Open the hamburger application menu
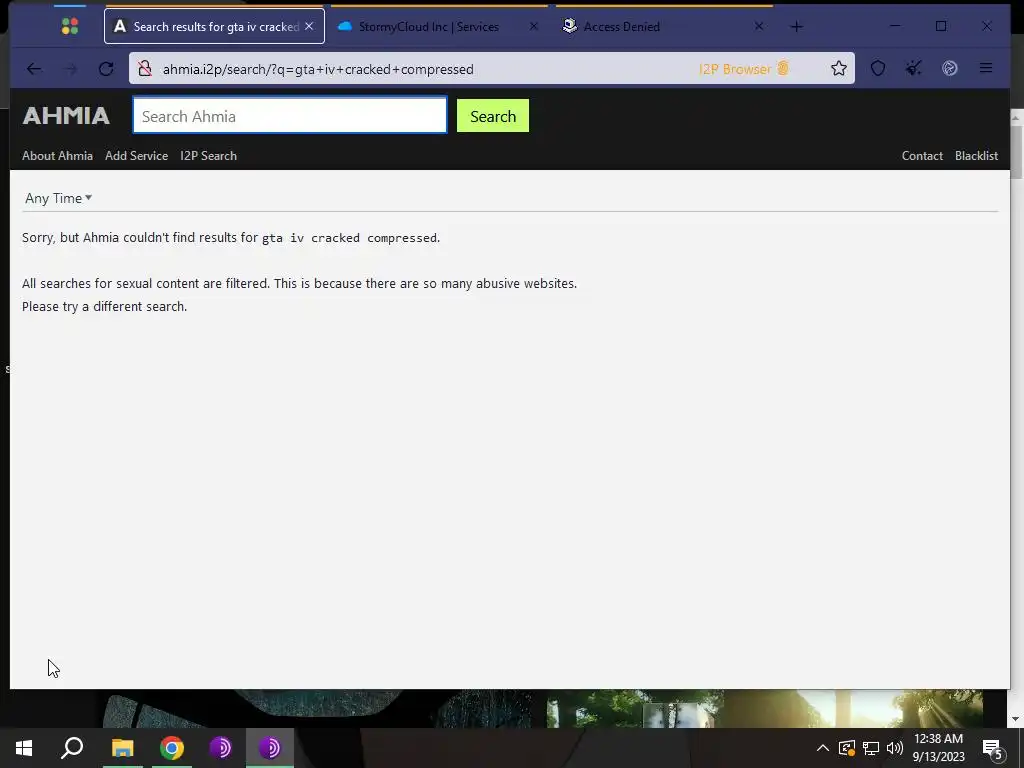 (986, 68)
